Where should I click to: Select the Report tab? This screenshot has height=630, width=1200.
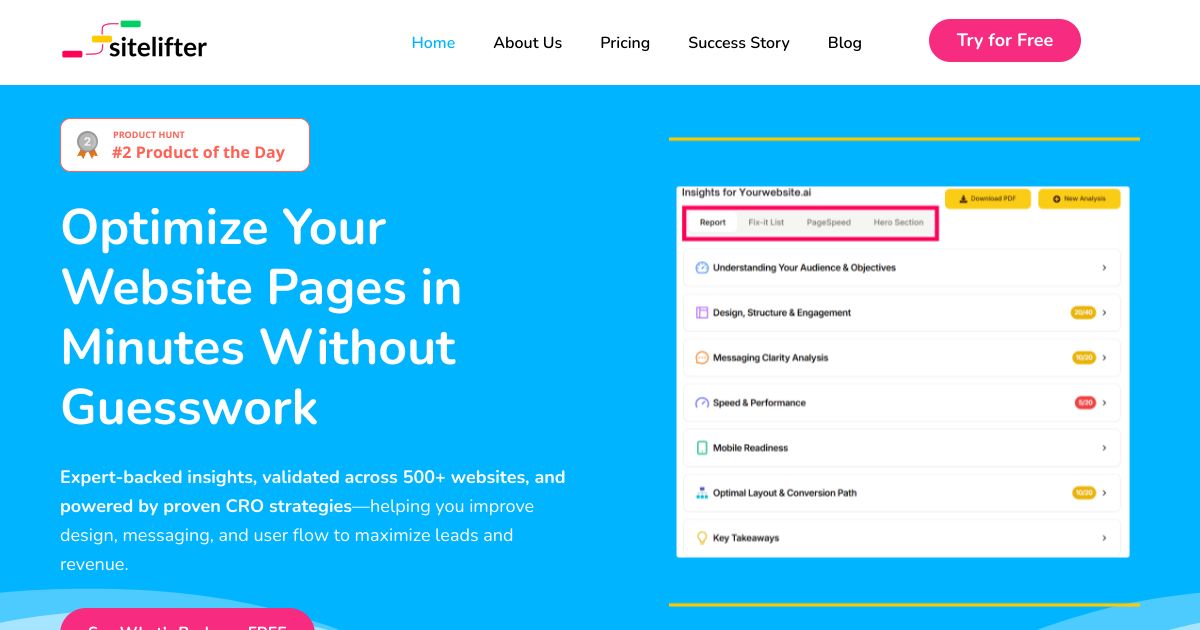(x=713, y=223)
